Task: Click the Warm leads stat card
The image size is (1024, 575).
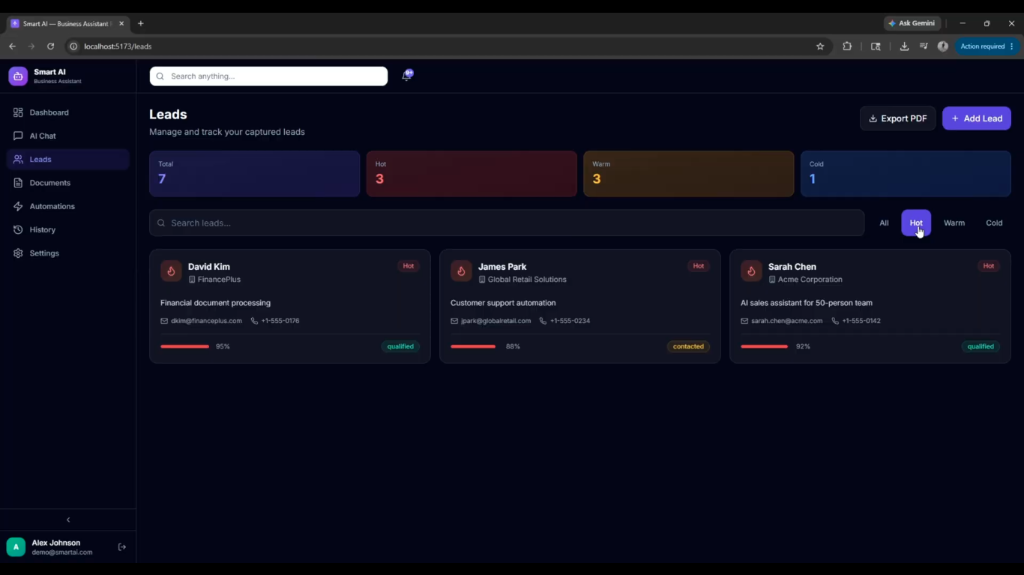Action: pyautogui.click(x=688, y=174)
